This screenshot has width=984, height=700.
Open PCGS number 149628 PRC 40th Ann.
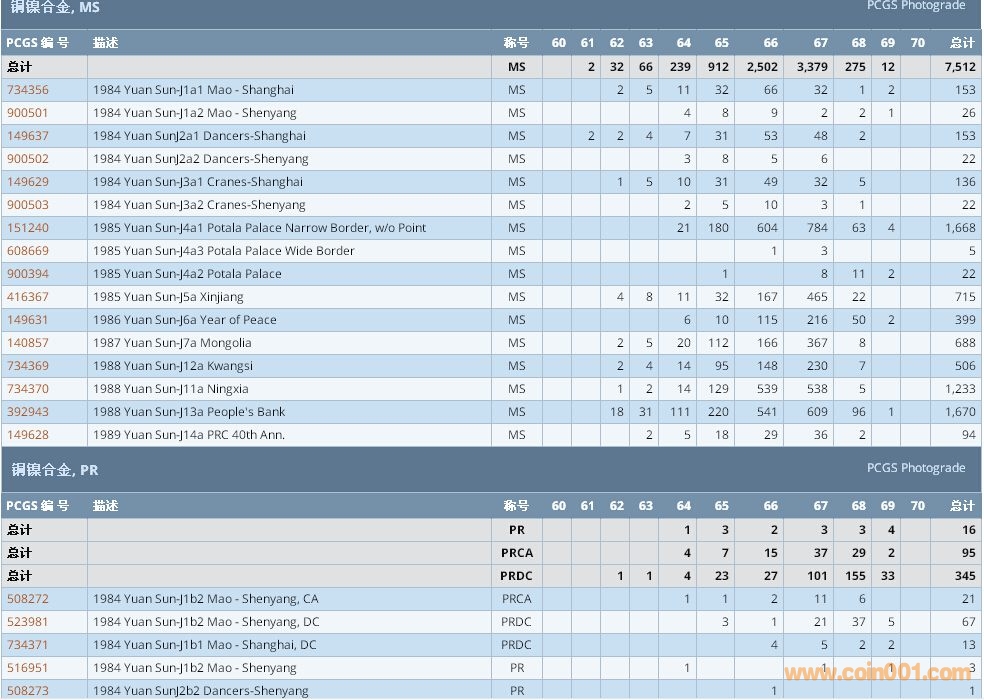point(28,435)
